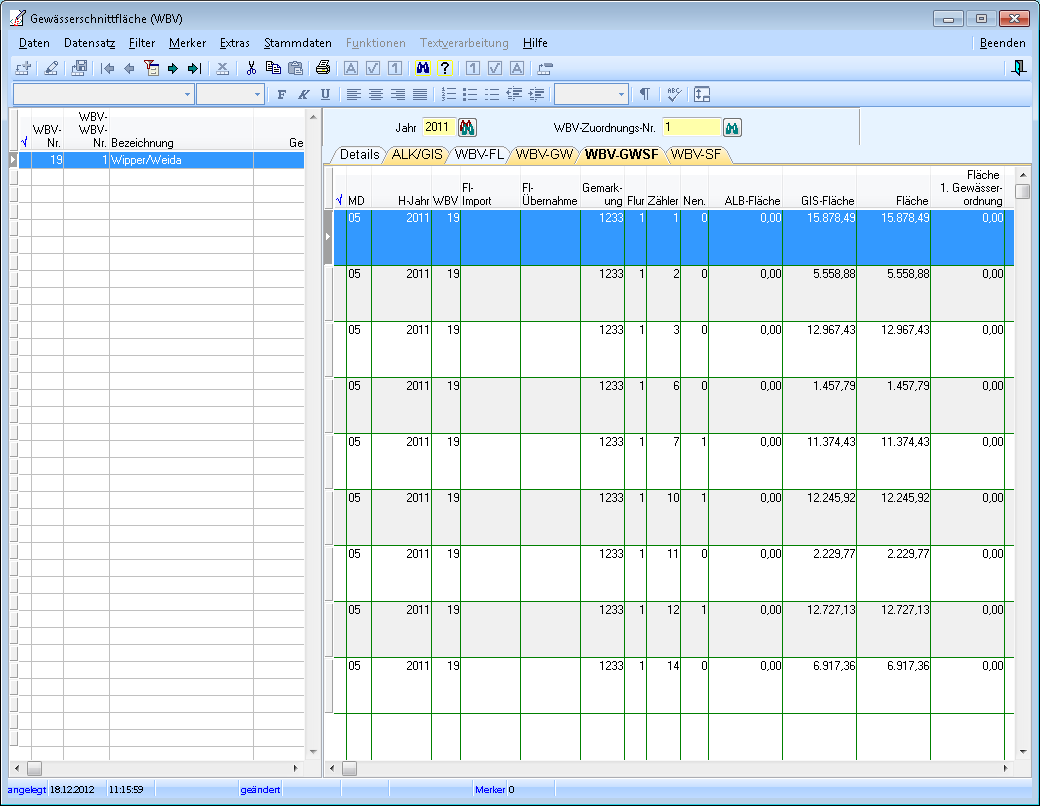Viewport: 1040px width, 806px height.
Task: Open the Merker menu
Action: click(187, 43)
